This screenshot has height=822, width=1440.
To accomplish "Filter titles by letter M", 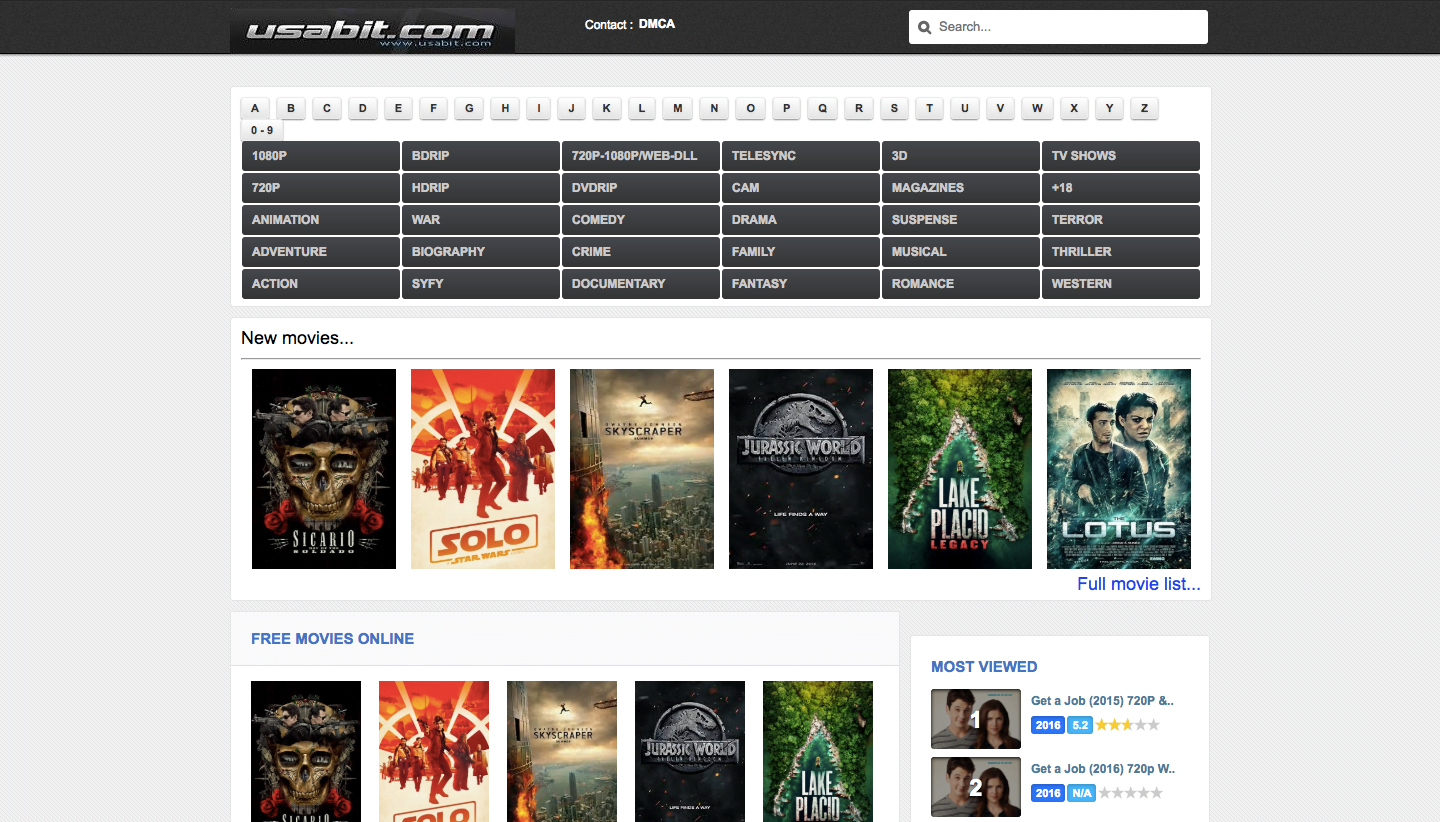I will [x=677, y=108].
